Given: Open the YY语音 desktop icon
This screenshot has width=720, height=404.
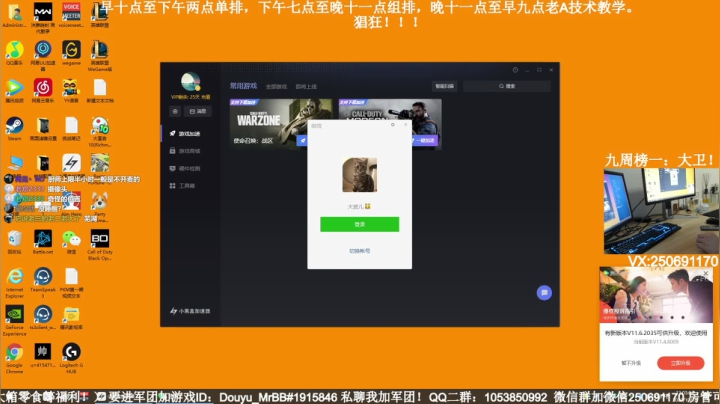Looking at the screenshot, I should [x=71, y=90].
